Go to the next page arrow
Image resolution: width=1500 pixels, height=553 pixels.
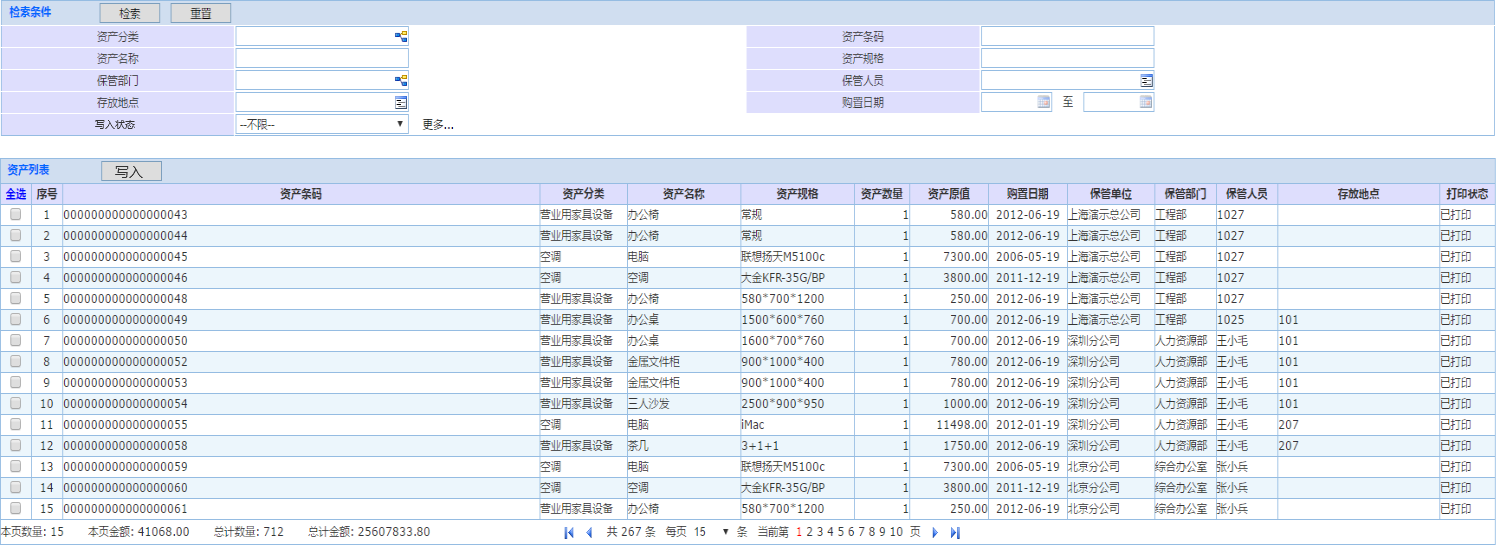click(936, 532)
